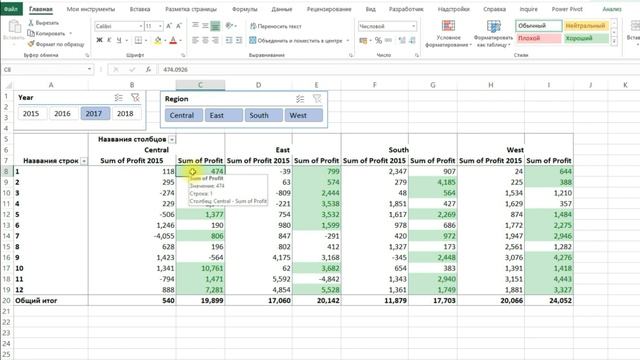Click the Paste (Вставить) clipboard icon
The image size is (640, 360).
click(x=15, y=27)
